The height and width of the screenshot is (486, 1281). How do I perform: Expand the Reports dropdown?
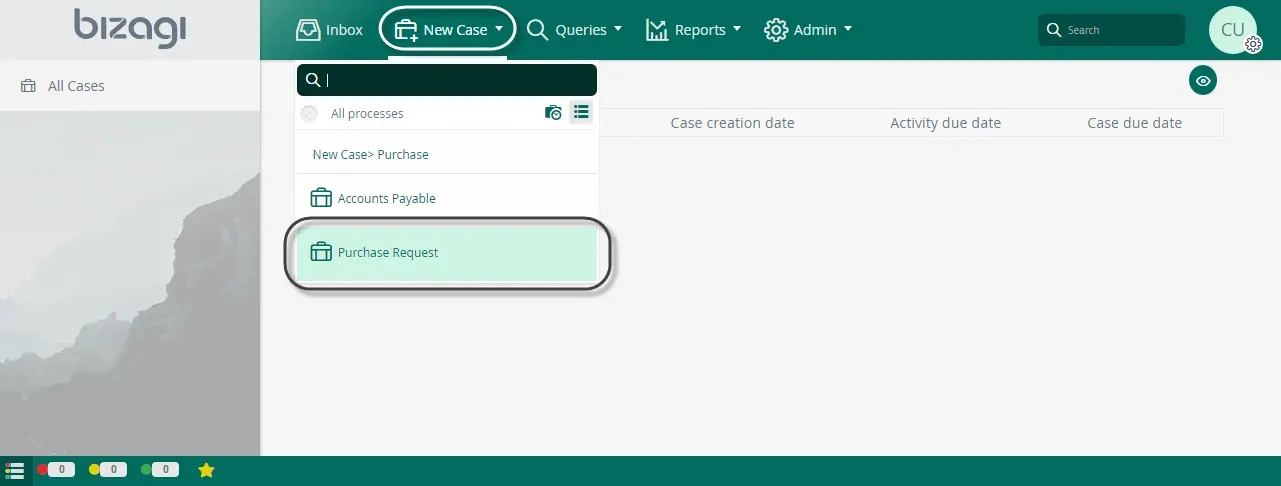pyautogui.click(x=693, y=30)
